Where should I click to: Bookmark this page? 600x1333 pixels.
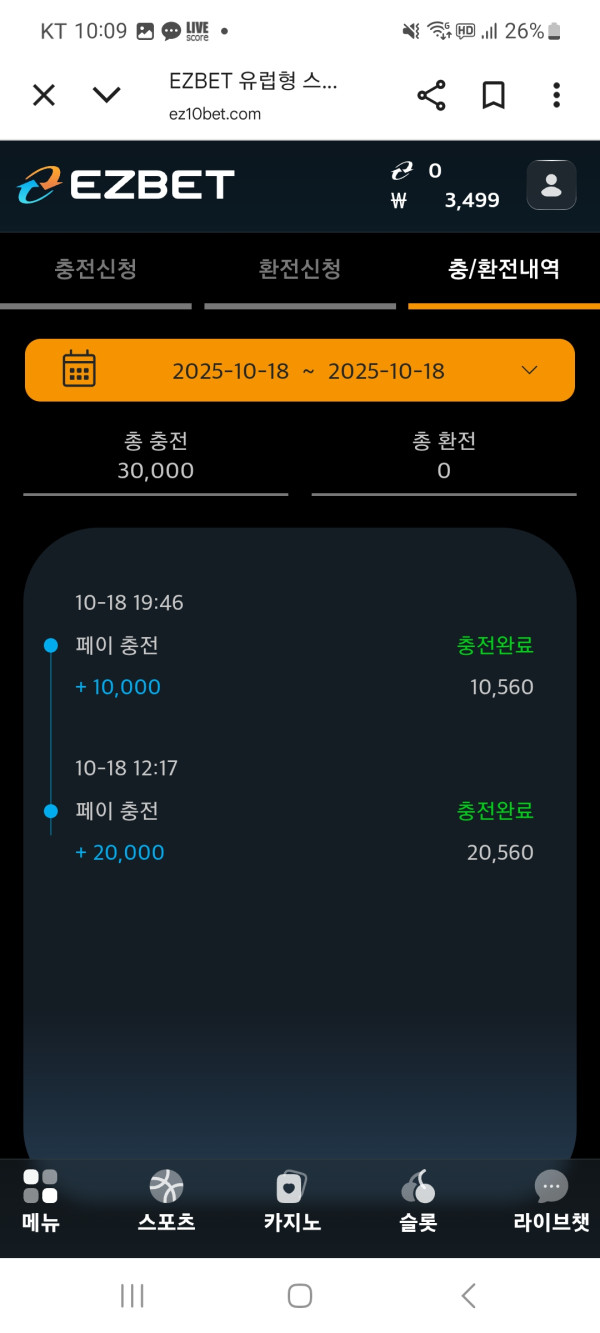493,95
